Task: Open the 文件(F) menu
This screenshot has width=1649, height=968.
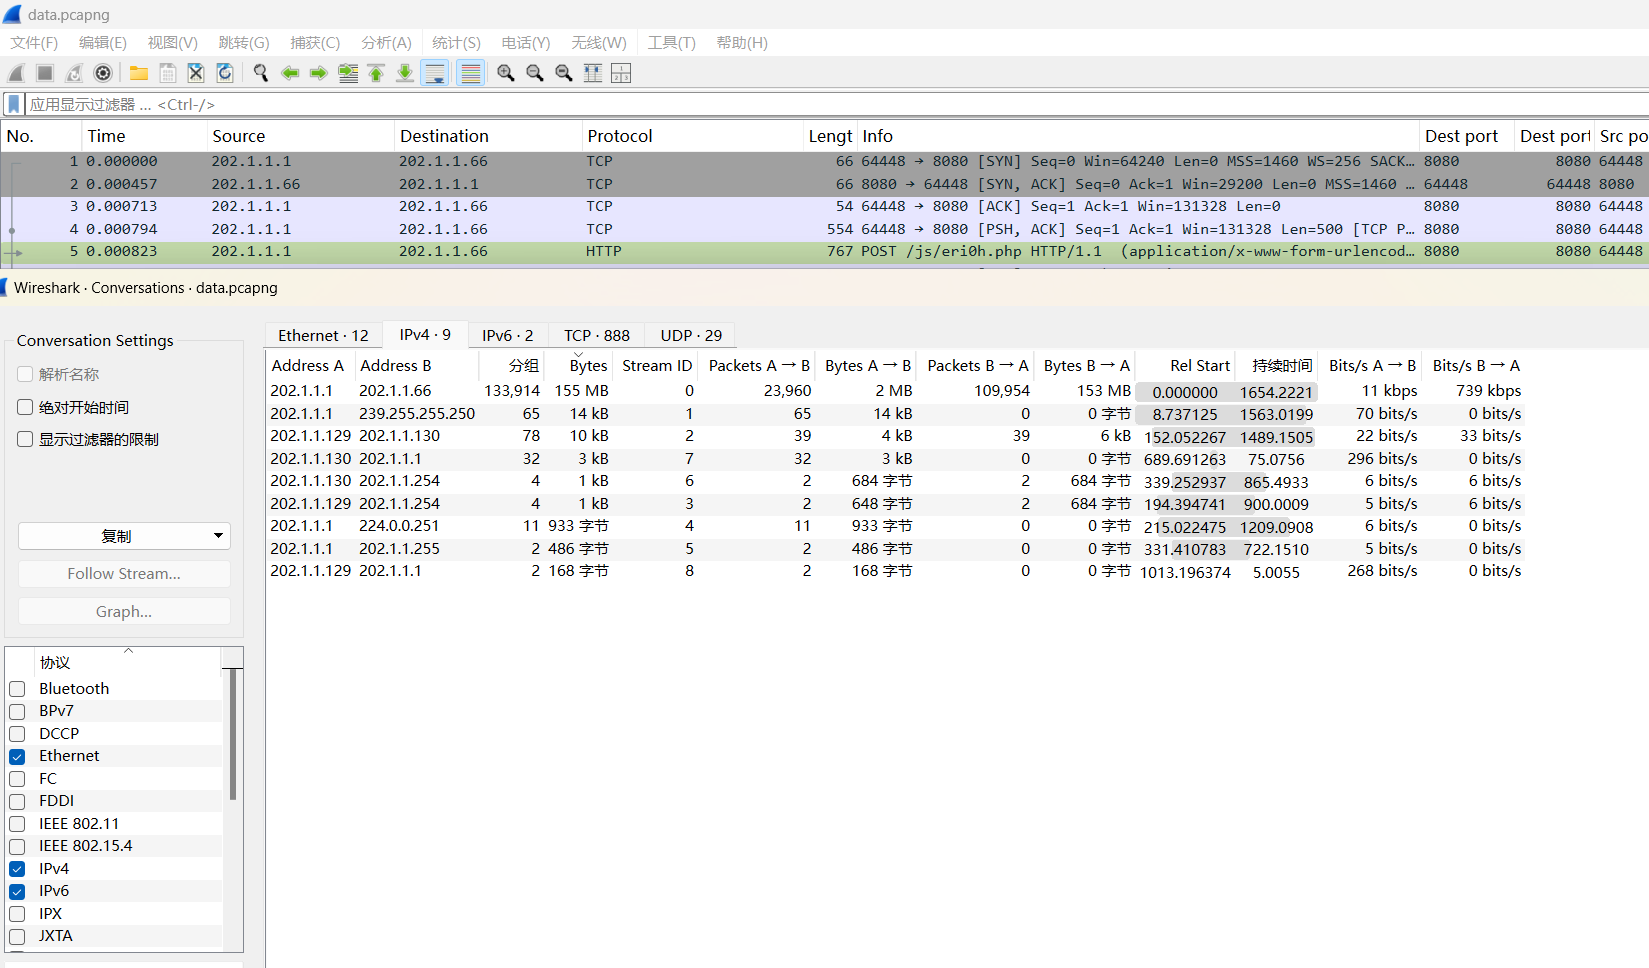Action: tap(34, 42)
